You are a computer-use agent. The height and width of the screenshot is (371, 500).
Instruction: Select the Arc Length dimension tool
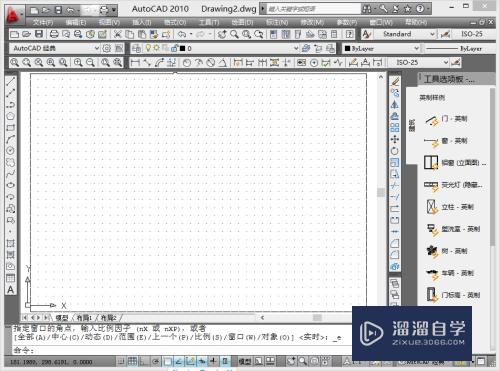[159, 62]
